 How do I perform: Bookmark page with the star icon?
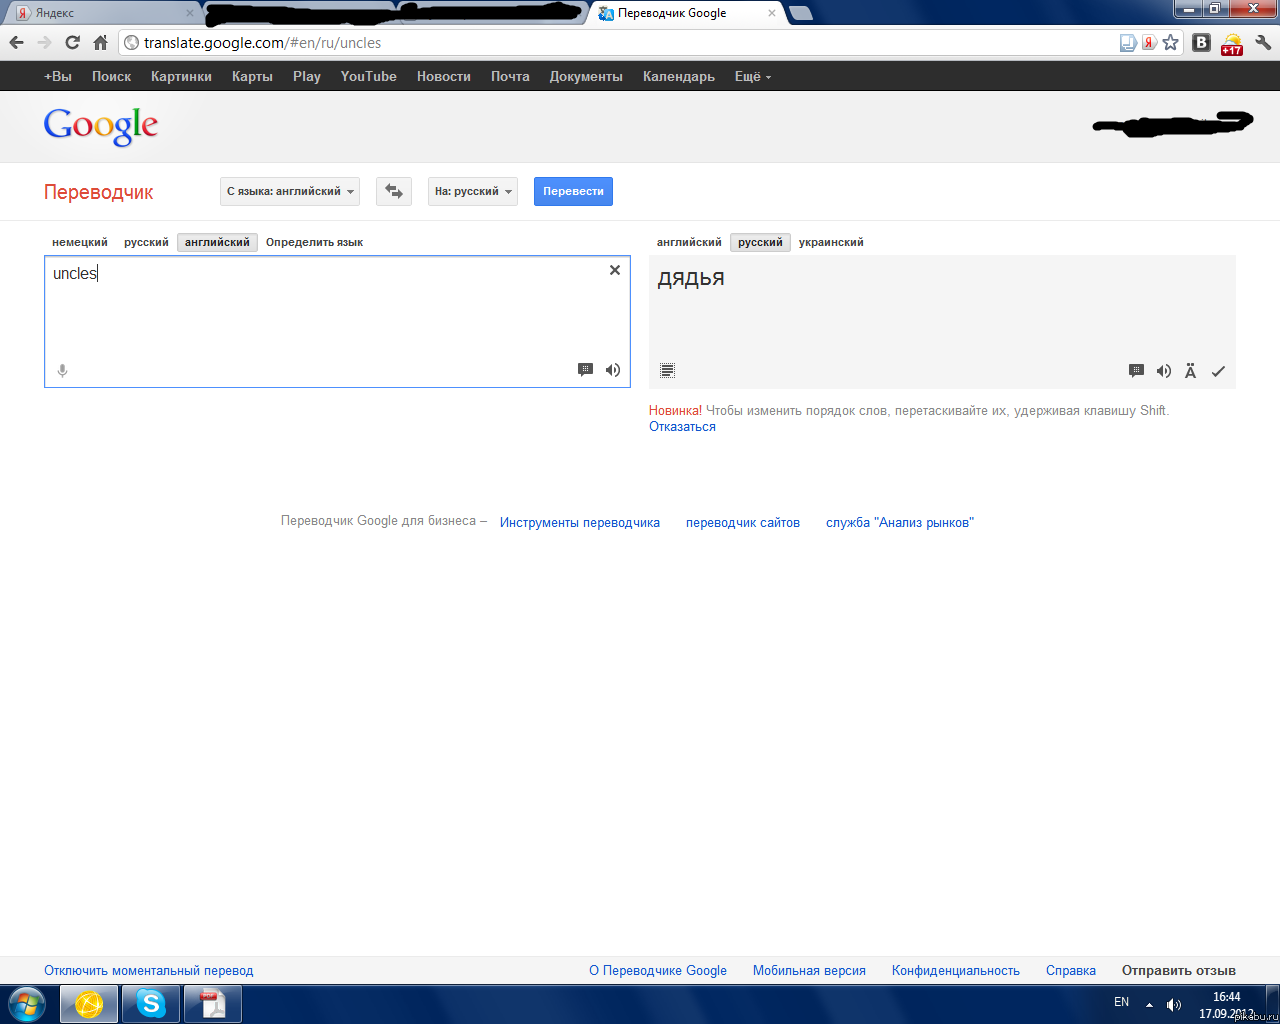pyautogui.click(x=1171, y=42)
